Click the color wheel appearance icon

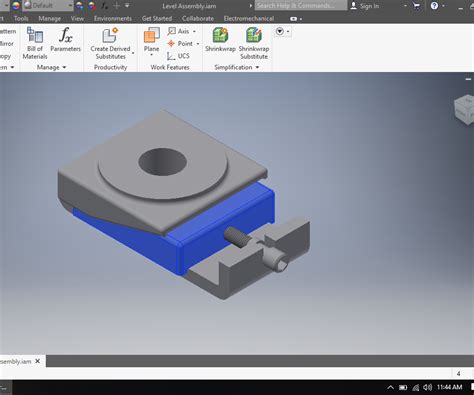16,6
